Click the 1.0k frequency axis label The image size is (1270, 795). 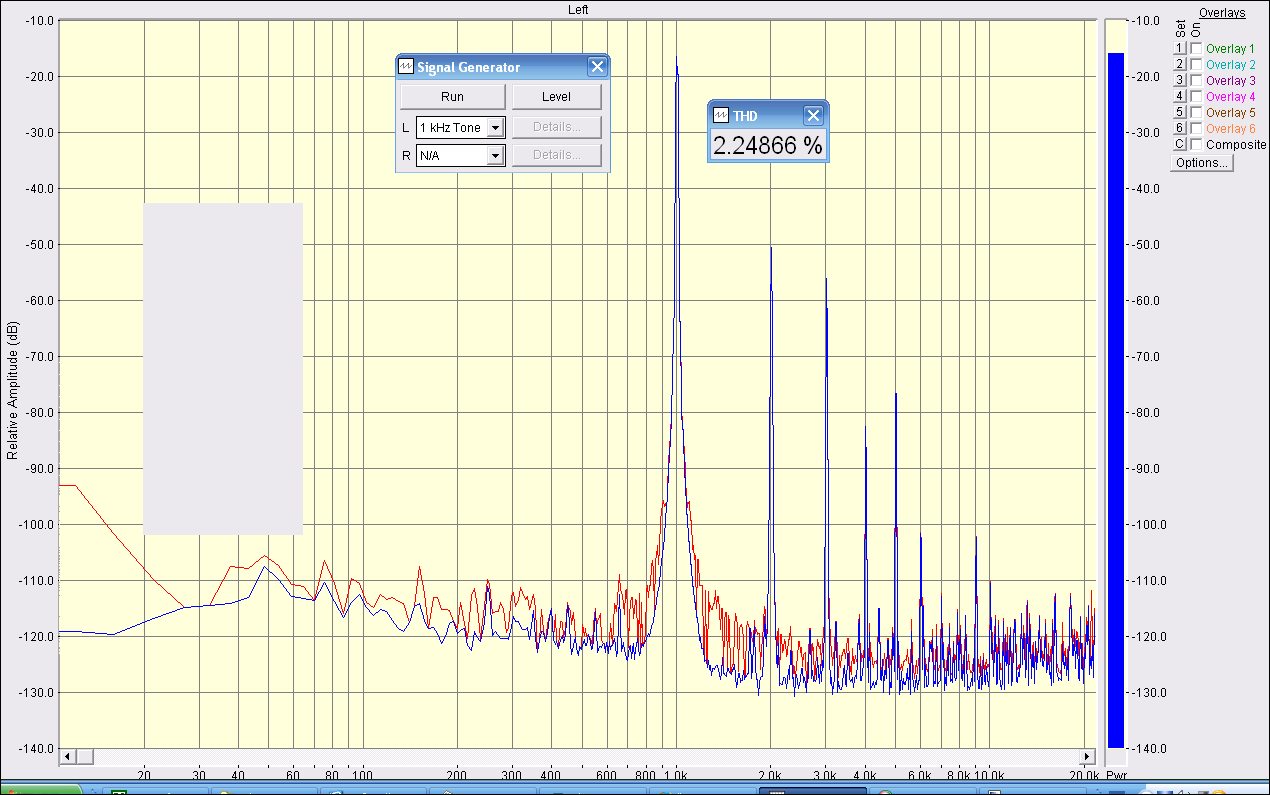pyautogui.click(x=677, y=775)
